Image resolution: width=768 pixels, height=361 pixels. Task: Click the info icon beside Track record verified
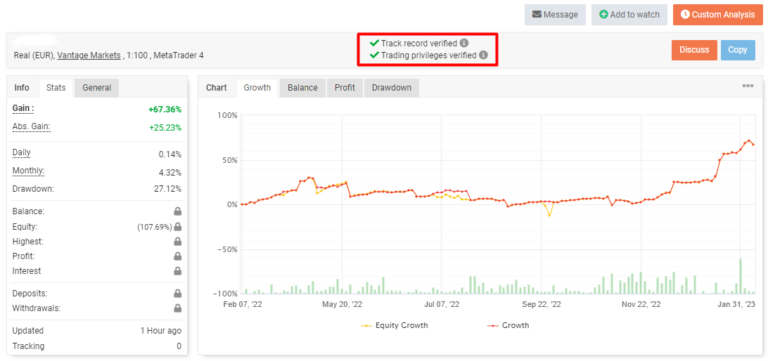click(x=464, y=43)
